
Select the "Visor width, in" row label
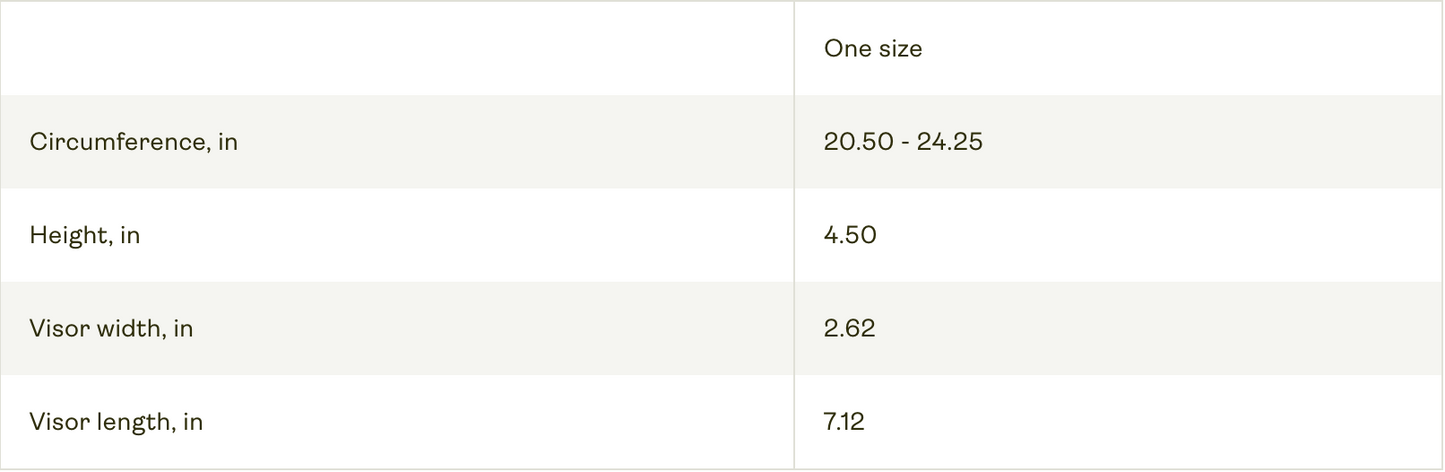[x=111, y=328]
